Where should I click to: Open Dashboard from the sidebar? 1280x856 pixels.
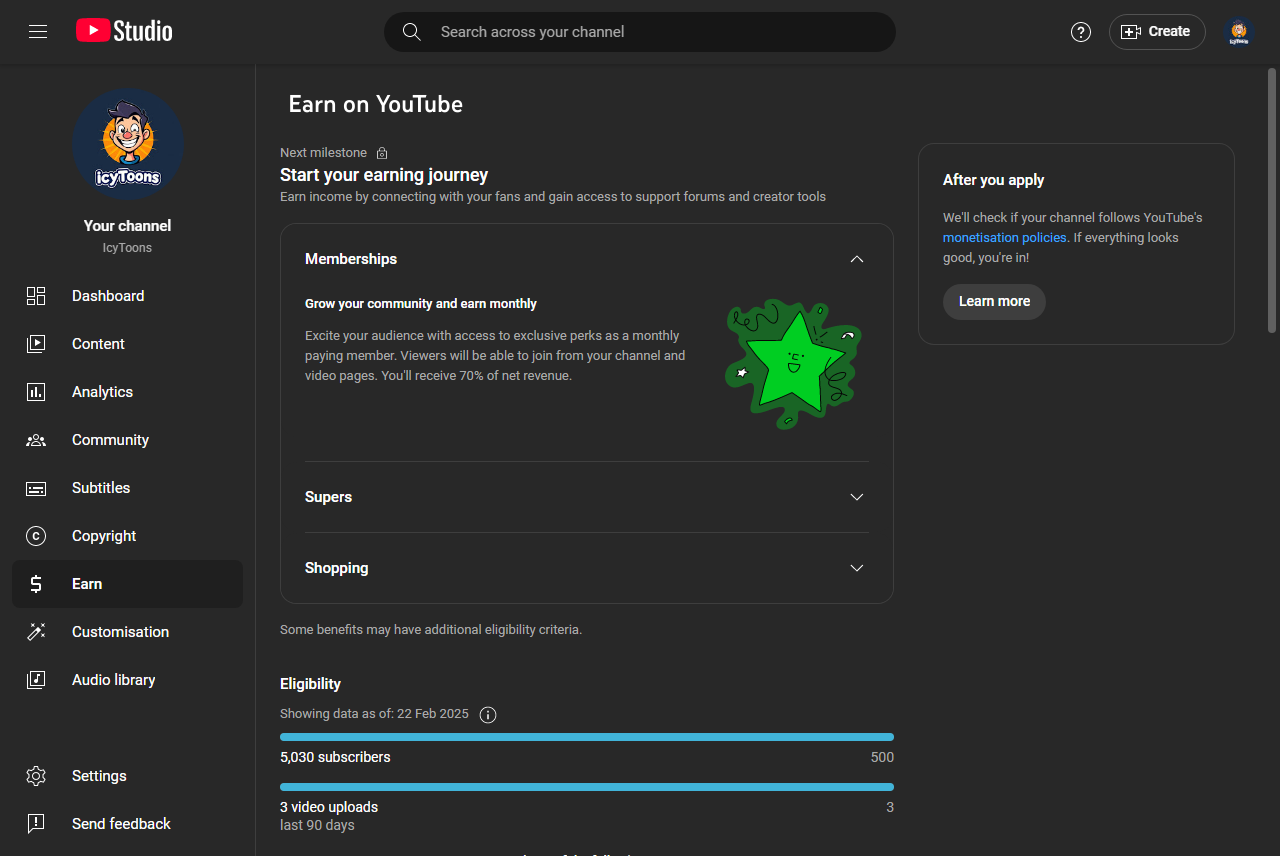[x=127, y=296]
